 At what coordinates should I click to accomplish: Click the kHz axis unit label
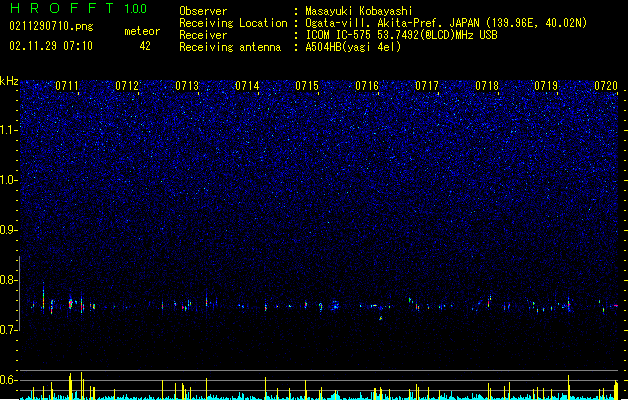pyautogui.click(x=9, y=81)
